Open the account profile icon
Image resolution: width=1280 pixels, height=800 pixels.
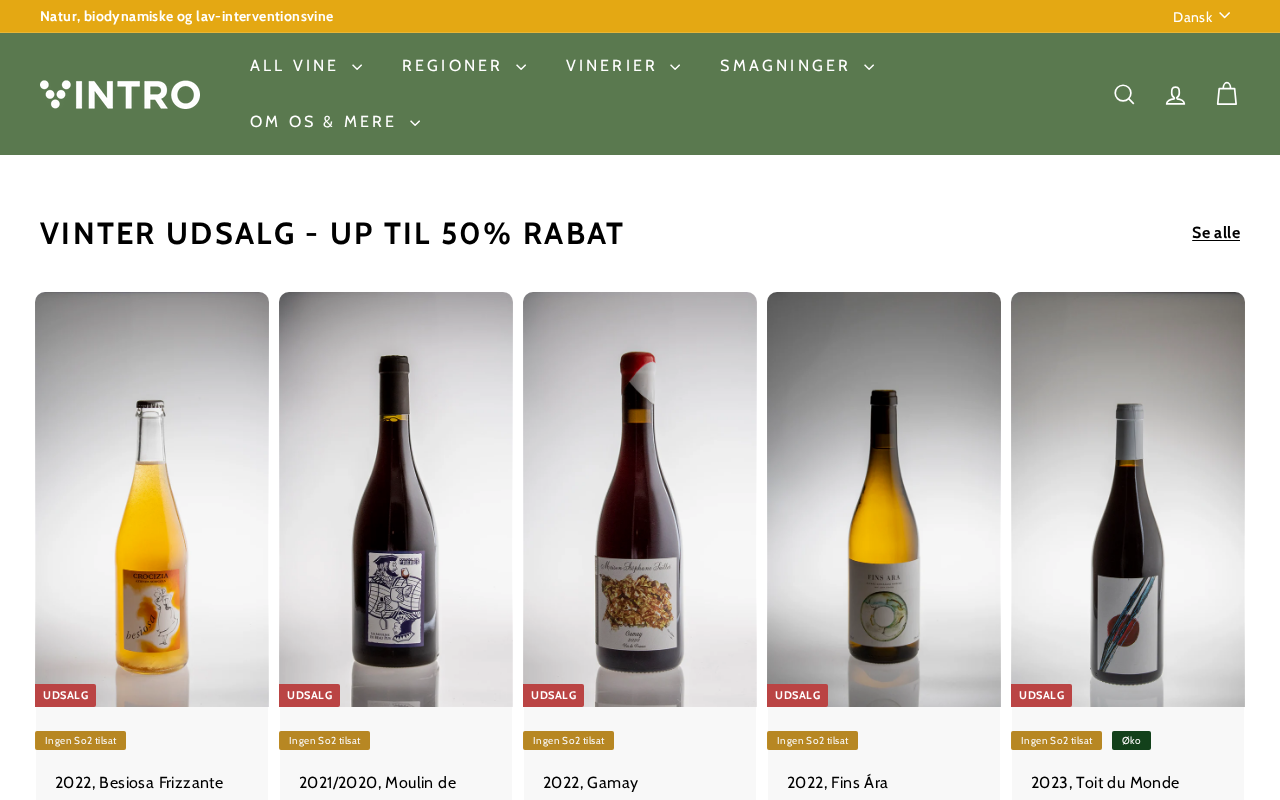(x=1176, y=94)
